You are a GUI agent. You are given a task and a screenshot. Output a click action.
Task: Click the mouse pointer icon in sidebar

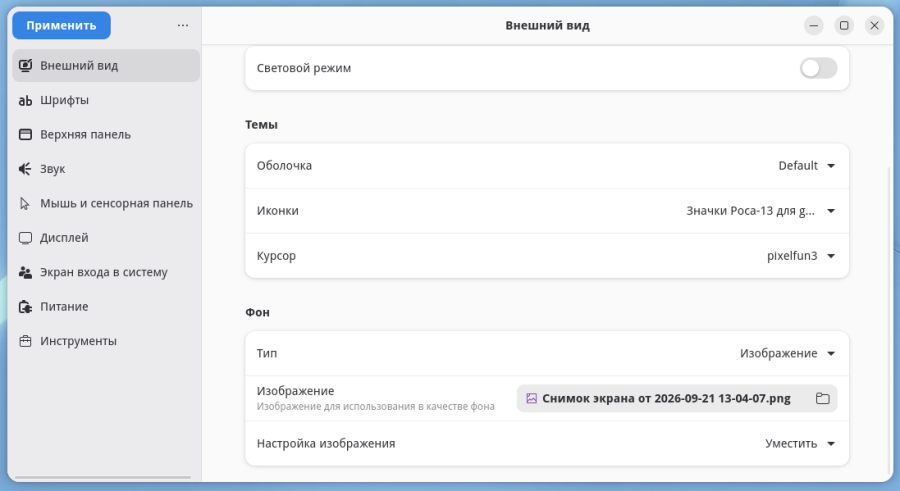point(25,203)
